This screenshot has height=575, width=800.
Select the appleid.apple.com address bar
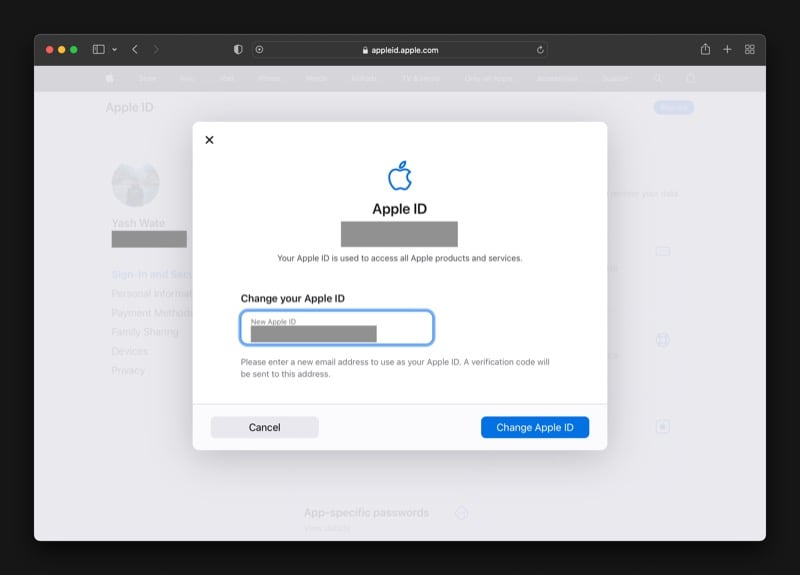click(400, 50)
